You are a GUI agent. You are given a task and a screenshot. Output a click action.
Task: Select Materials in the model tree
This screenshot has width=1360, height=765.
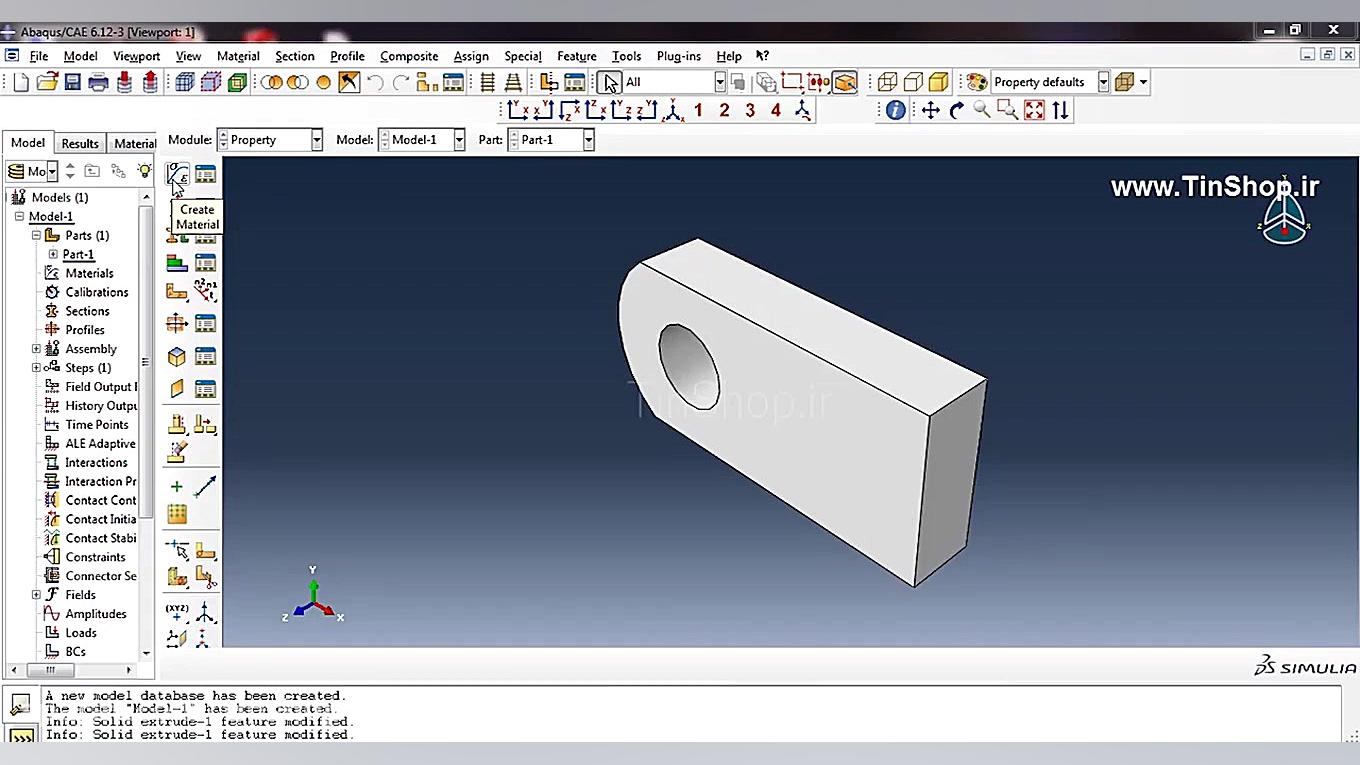coord(89,273)
